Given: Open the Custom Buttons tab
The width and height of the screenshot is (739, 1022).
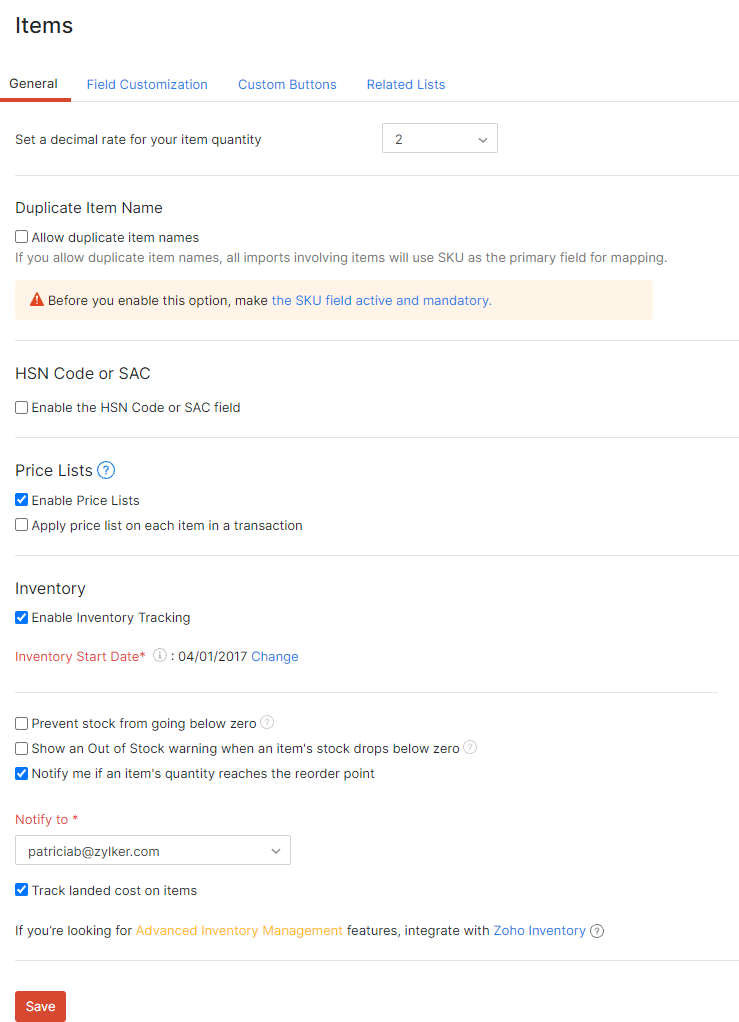Looking at the screenshot, I should [287, 85].
